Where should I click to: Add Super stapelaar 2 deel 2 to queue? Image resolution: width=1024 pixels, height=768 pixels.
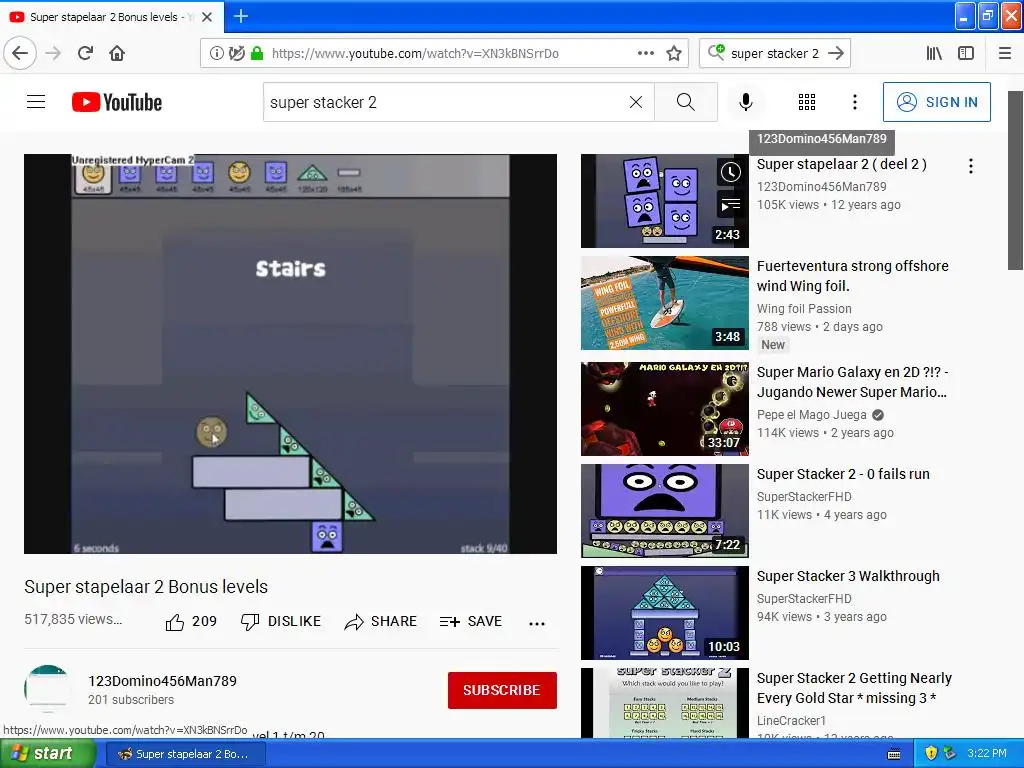(x=730, y=206)
